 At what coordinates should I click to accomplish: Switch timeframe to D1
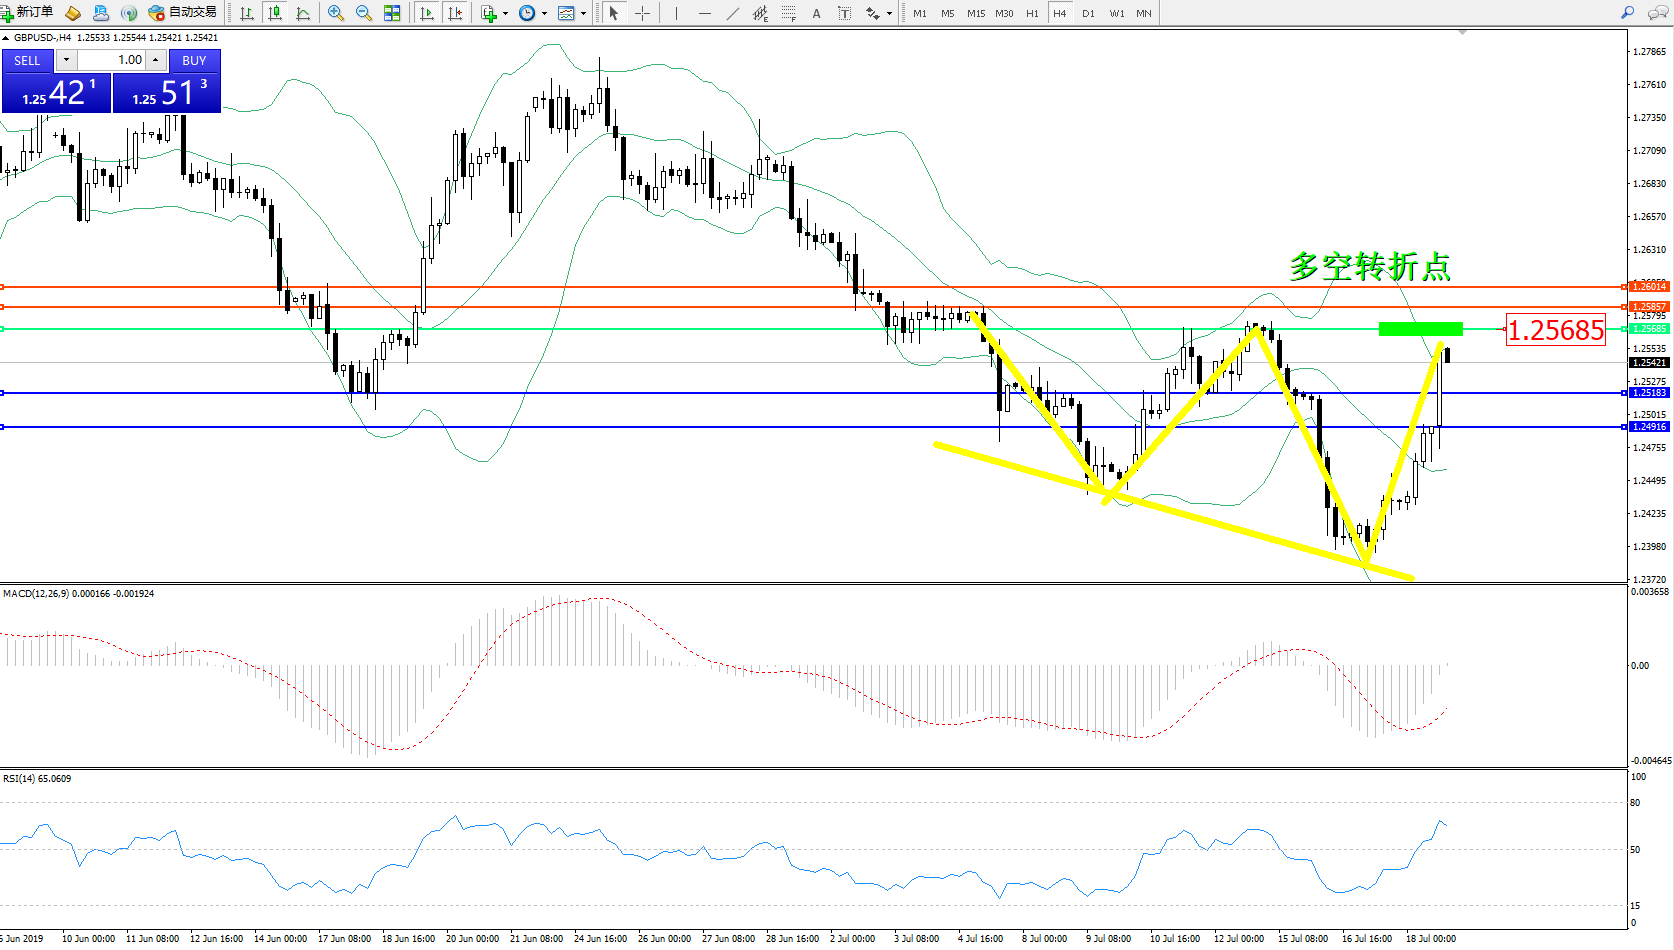pyautogui.click(x=1088, y=13)
